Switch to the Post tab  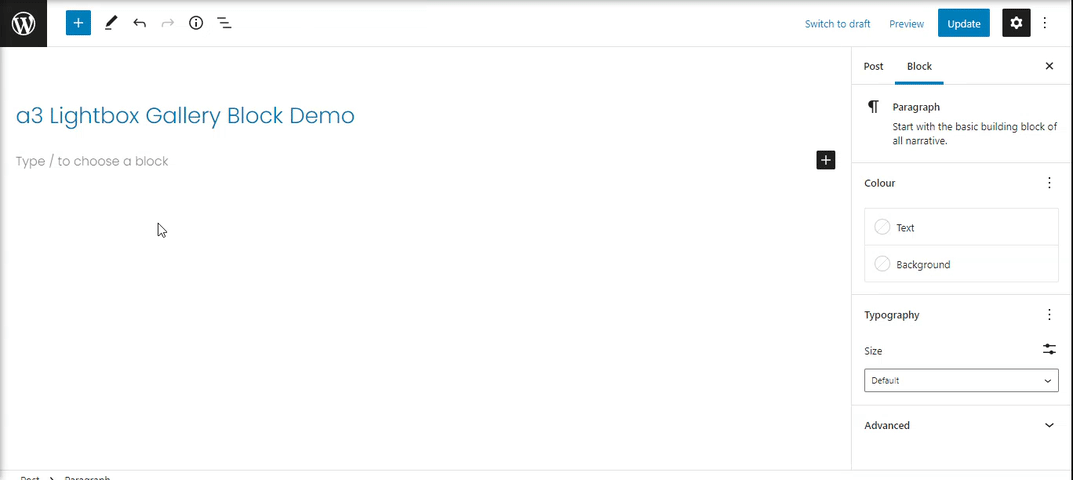pos(873,66)
